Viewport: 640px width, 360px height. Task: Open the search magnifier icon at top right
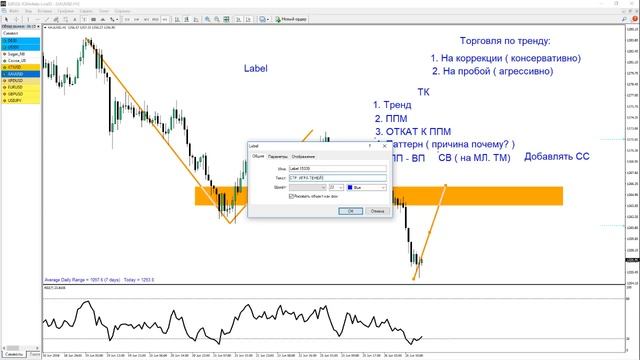[624, 19]
